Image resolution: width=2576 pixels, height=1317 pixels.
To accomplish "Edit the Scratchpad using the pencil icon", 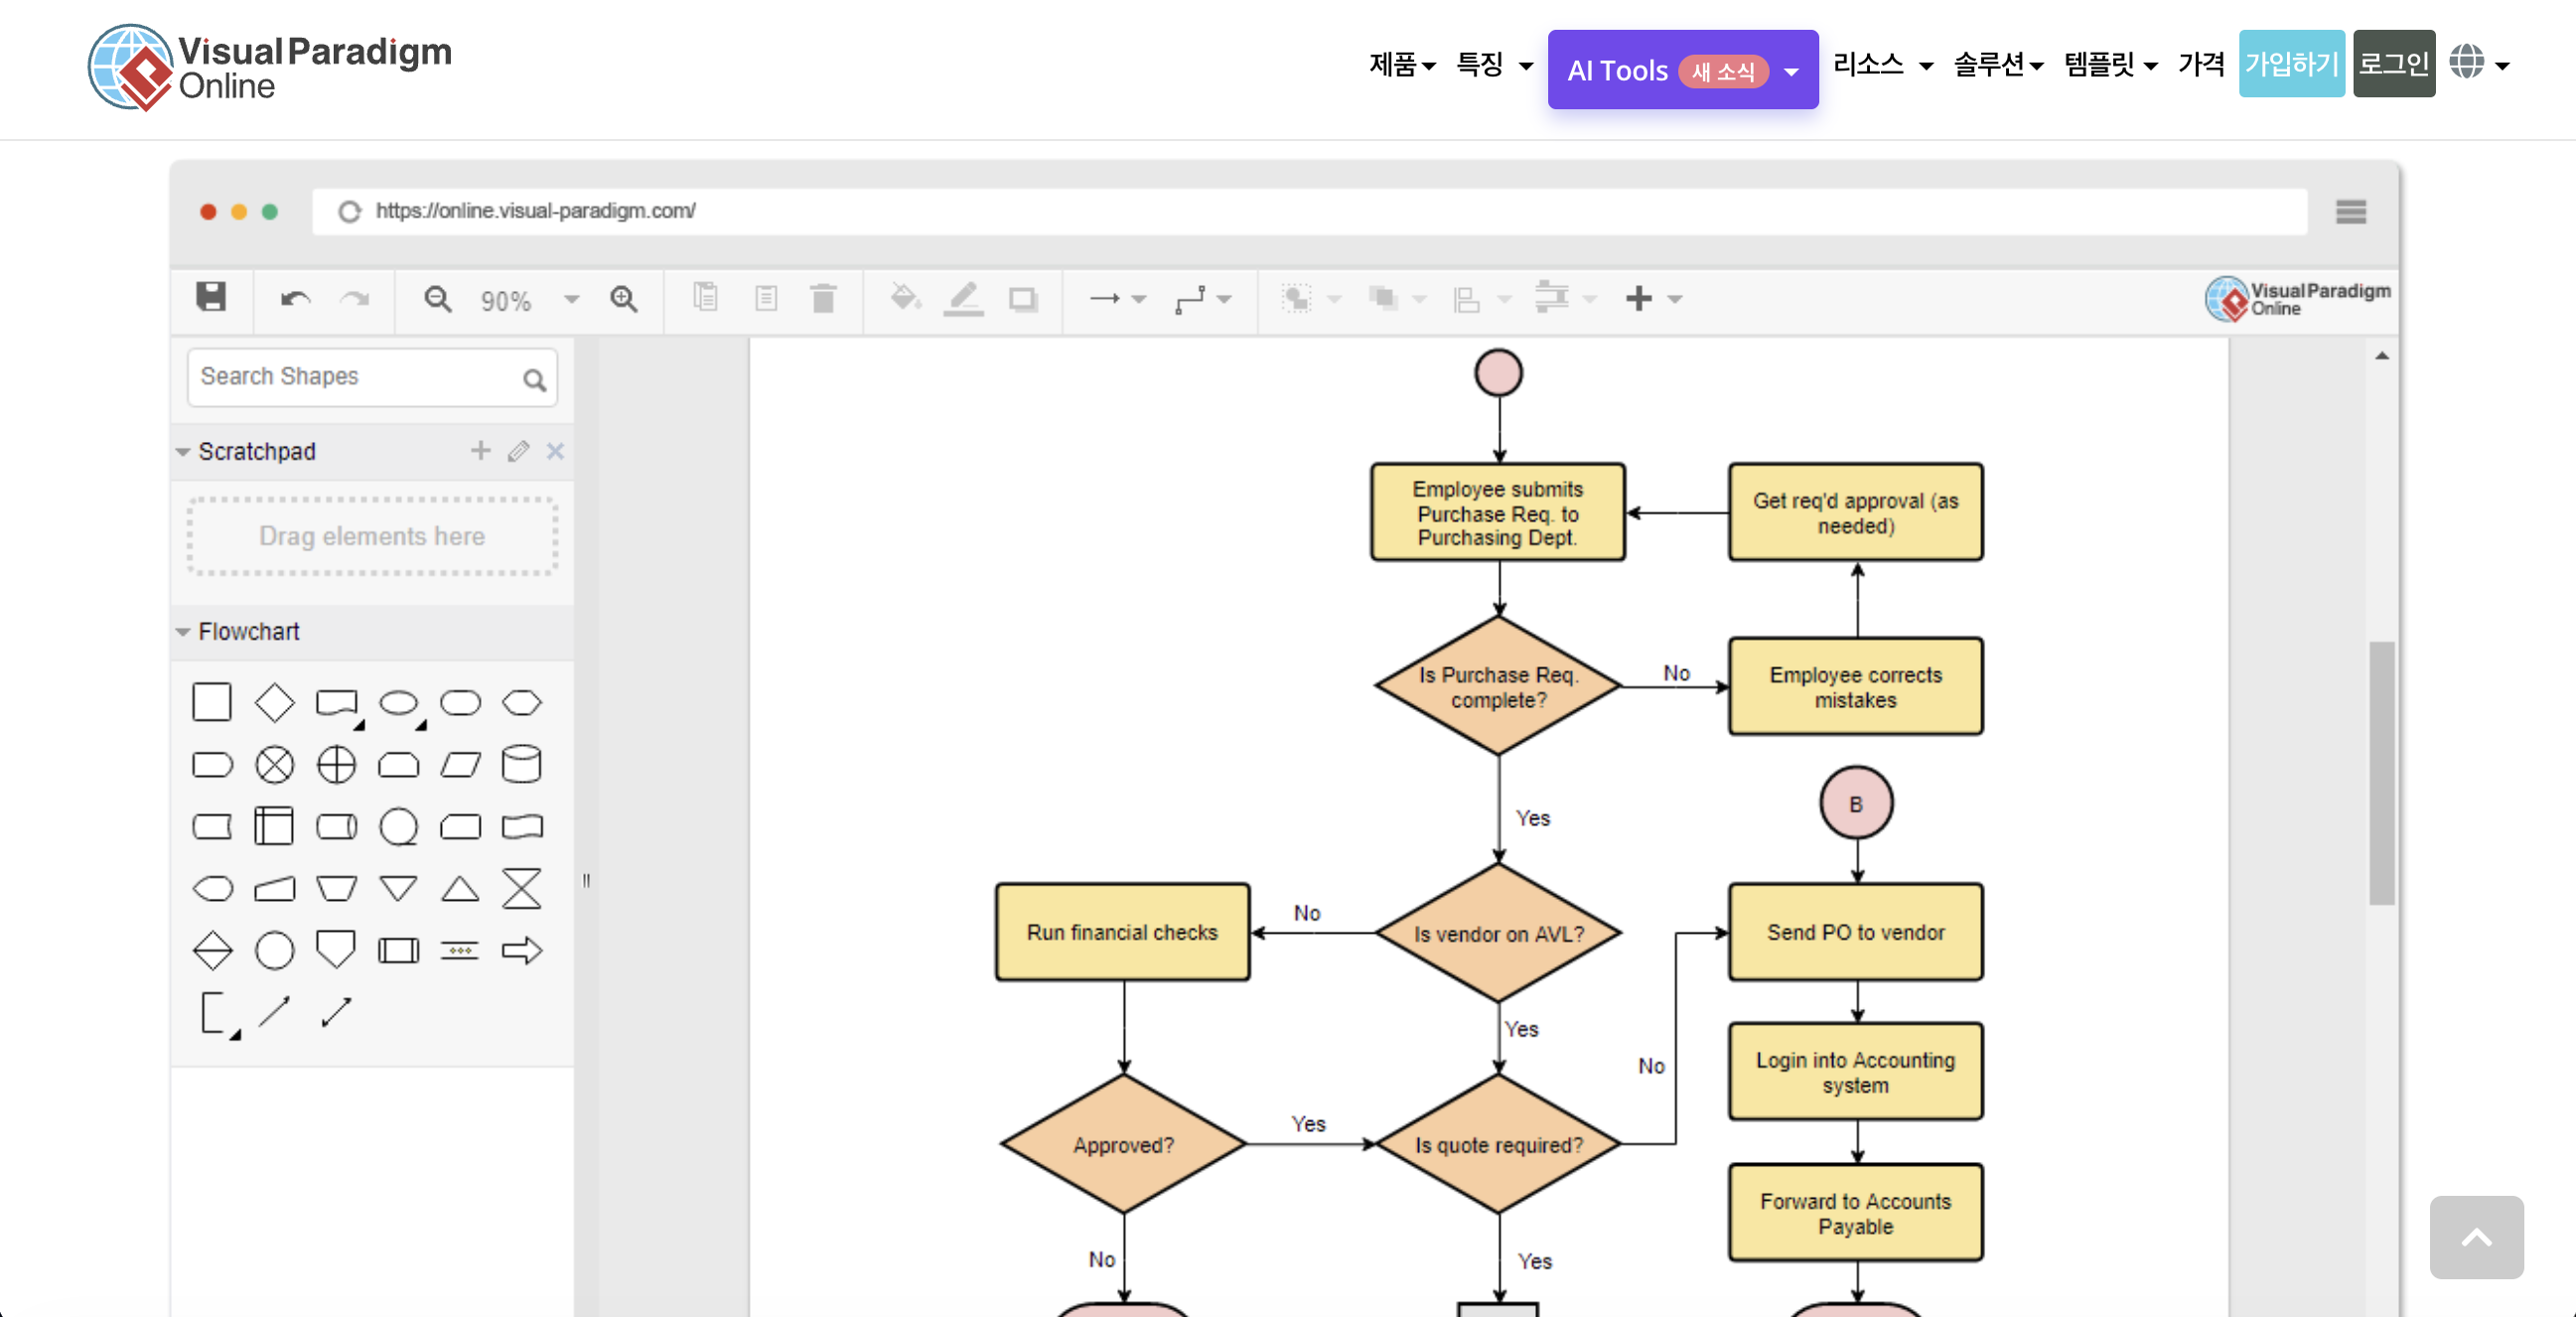I will [x=518, y=451].
